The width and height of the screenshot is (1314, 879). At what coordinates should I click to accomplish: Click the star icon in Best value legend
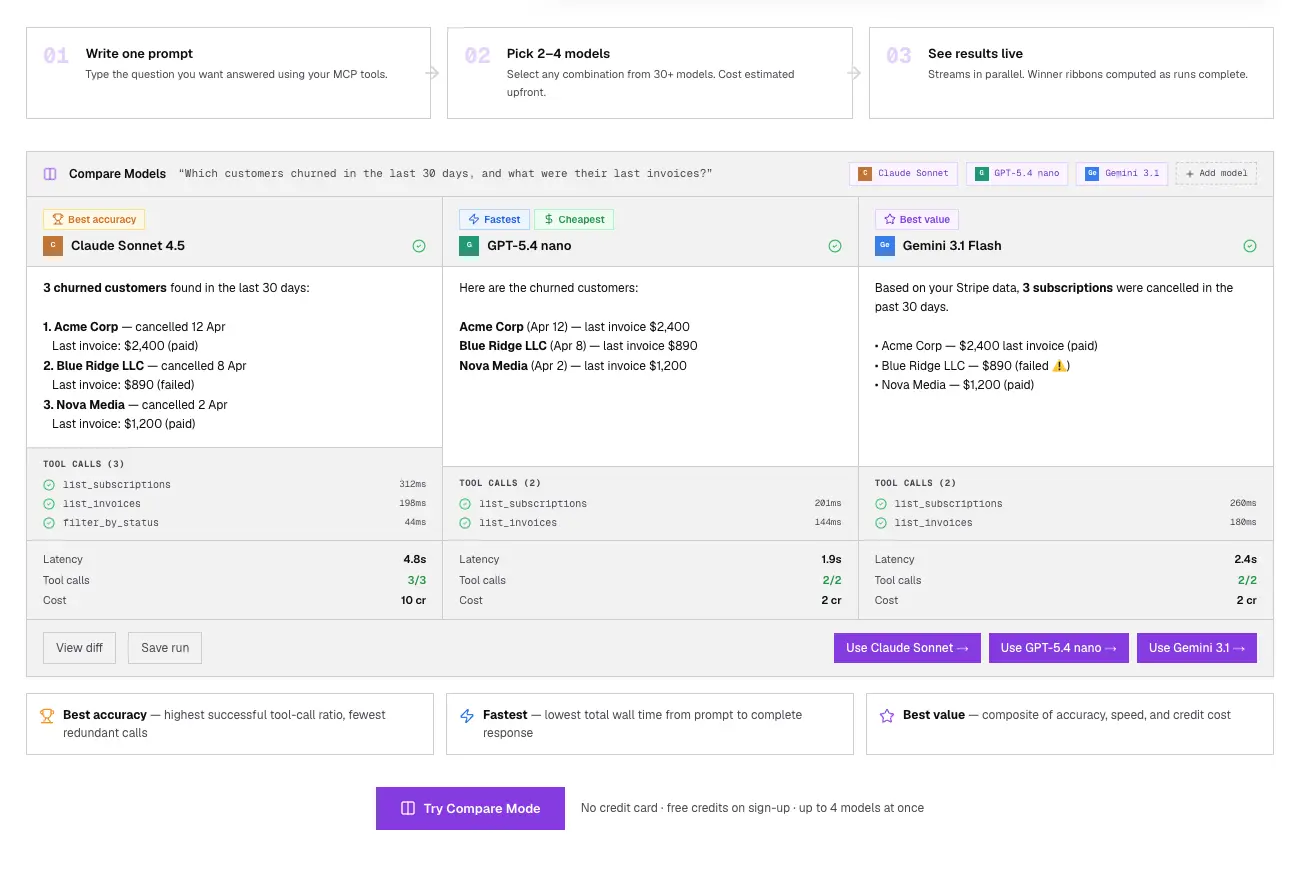pos(887,716)
